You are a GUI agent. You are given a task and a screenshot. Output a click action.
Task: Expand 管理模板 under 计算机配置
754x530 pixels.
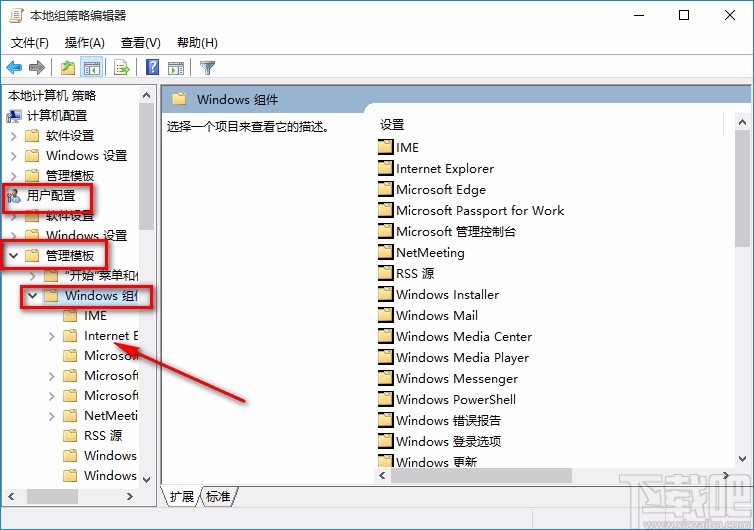tap(13, 176)
